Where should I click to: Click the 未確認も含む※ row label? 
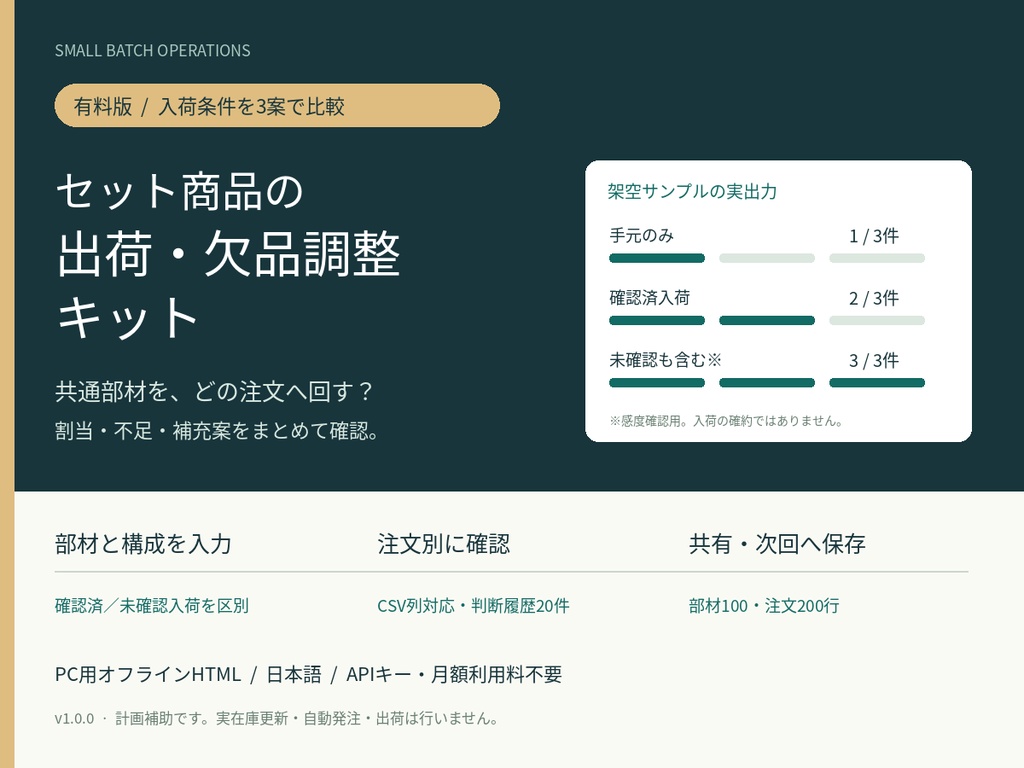pyautogui.click(x=665, y=360)
